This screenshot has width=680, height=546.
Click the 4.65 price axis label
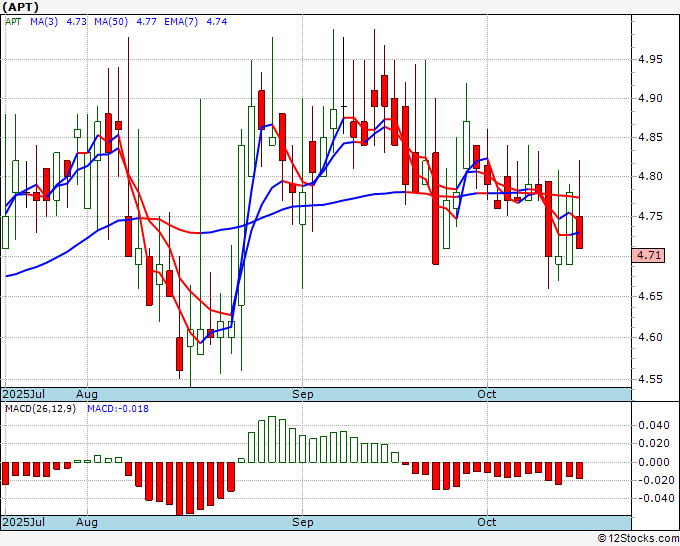(651, 296)
